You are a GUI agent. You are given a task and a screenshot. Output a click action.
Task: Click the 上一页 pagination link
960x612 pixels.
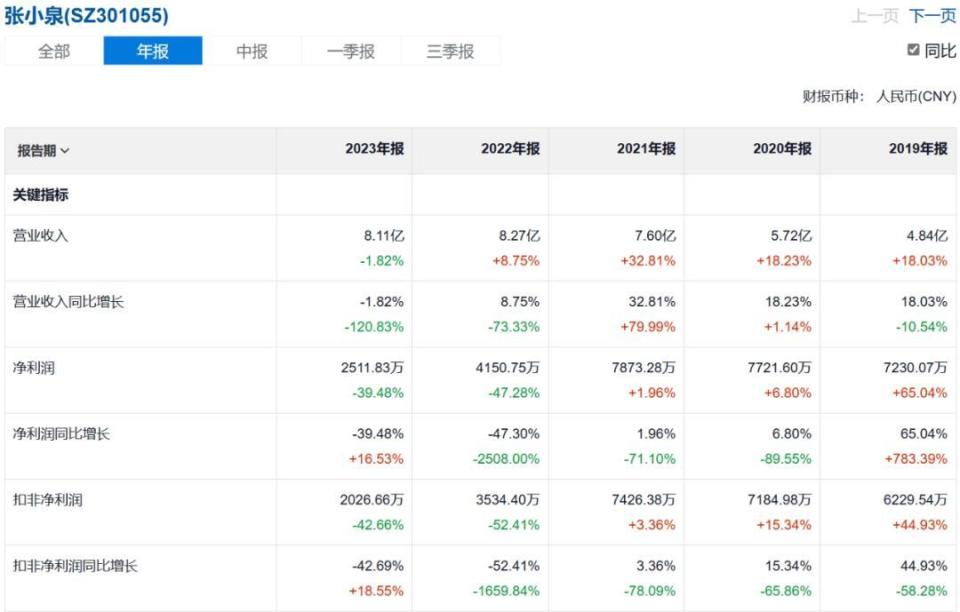click(x=875, y=15)
